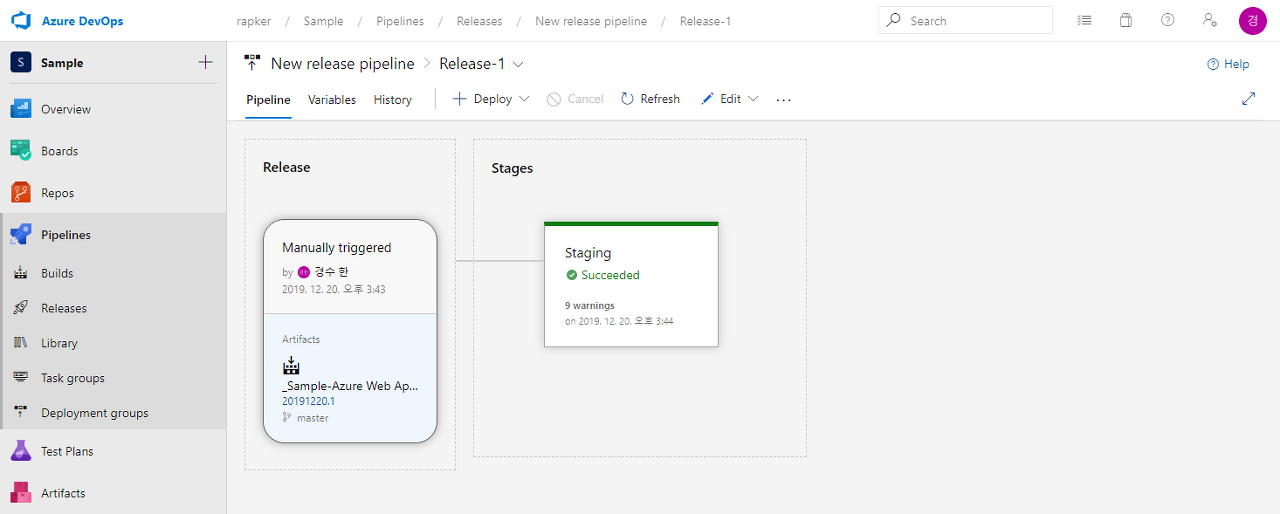Click the Release-1 breadcrumb
This screenshot has width=1280, height=514.
(705, 21)
